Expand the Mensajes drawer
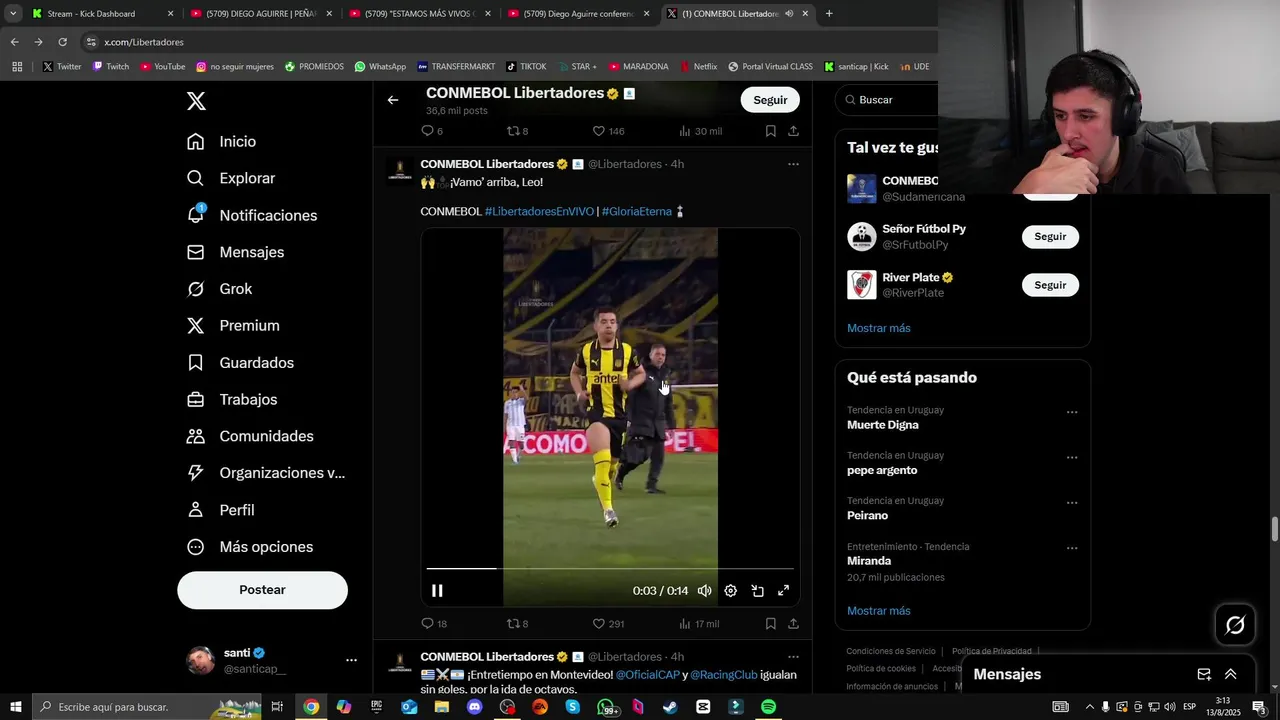This screenshot has height=720, width=1280. tap(1231, 675)
